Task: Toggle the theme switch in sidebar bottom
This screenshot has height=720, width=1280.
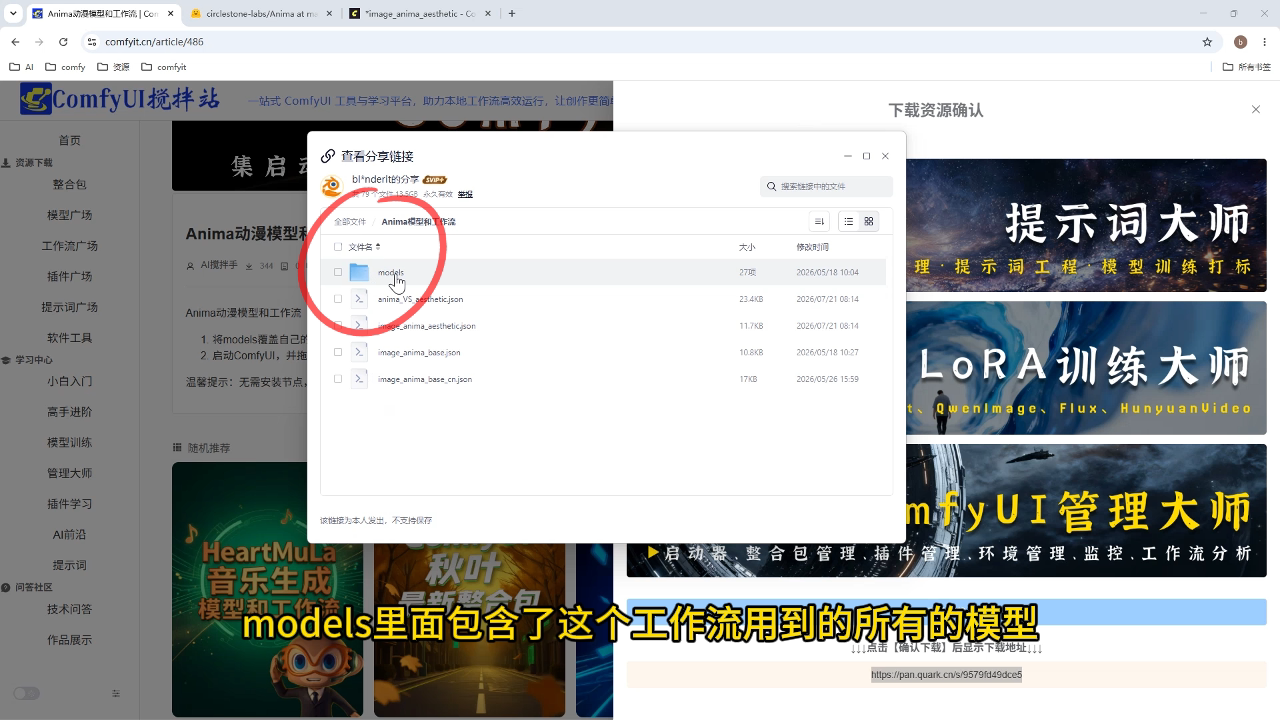Action: [x=26, y=693]
